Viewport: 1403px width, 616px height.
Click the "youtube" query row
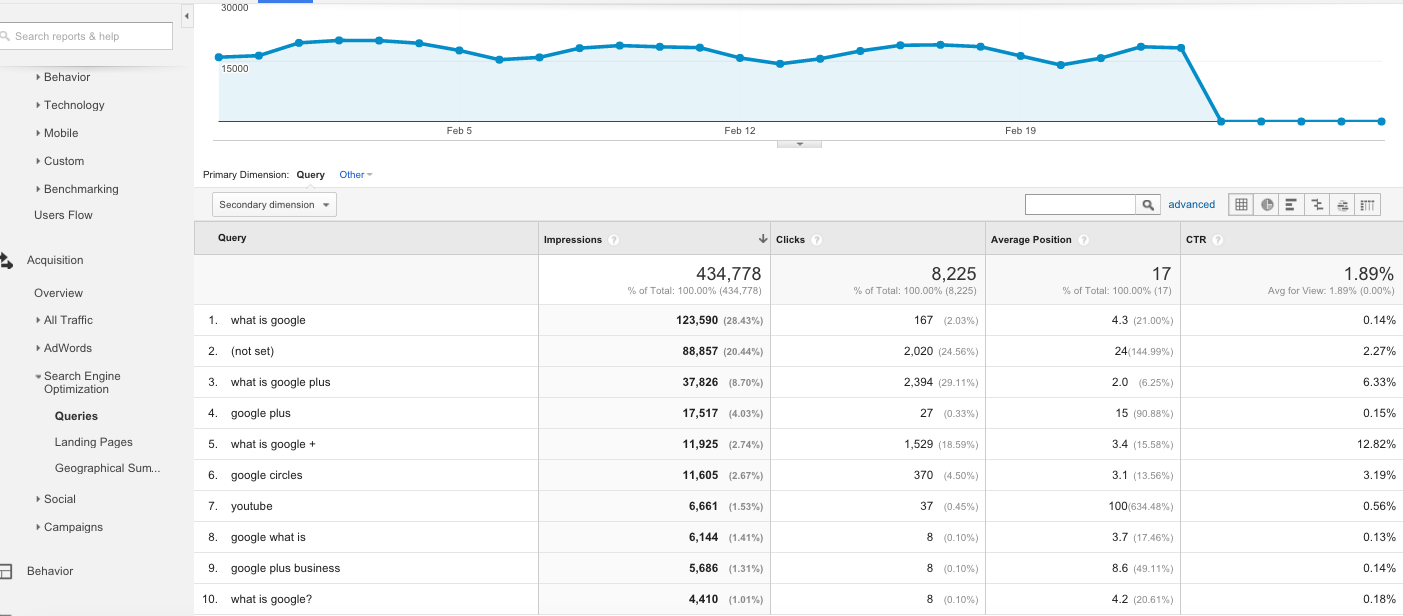pyautogui.click(x=251, y=506)
